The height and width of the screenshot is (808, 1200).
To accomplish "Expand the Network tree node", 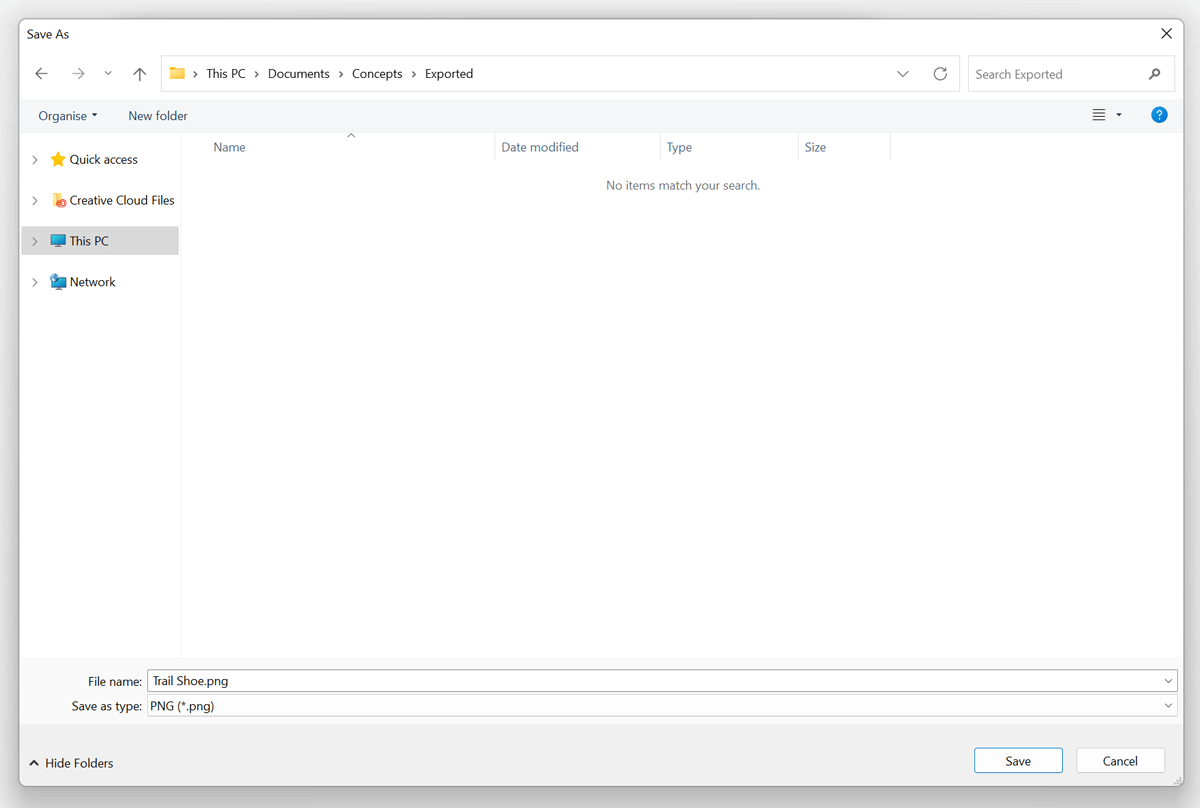I will [35, 283].
